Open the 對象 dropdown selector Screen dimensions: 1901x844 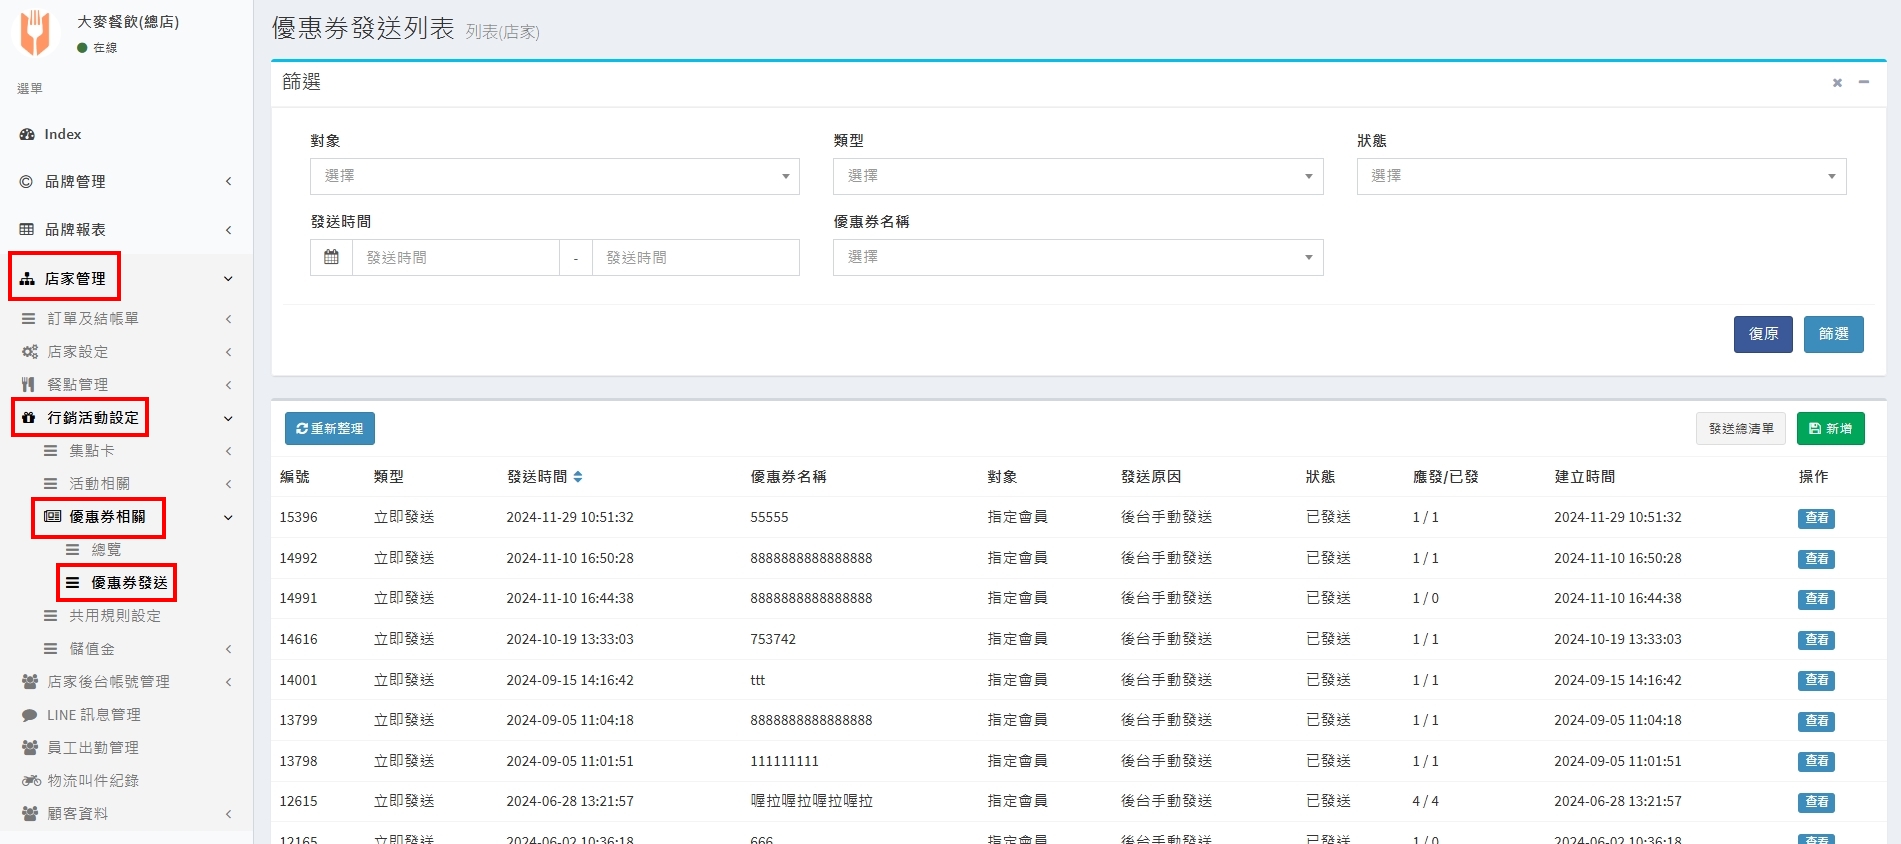click(x=554, y=176)
